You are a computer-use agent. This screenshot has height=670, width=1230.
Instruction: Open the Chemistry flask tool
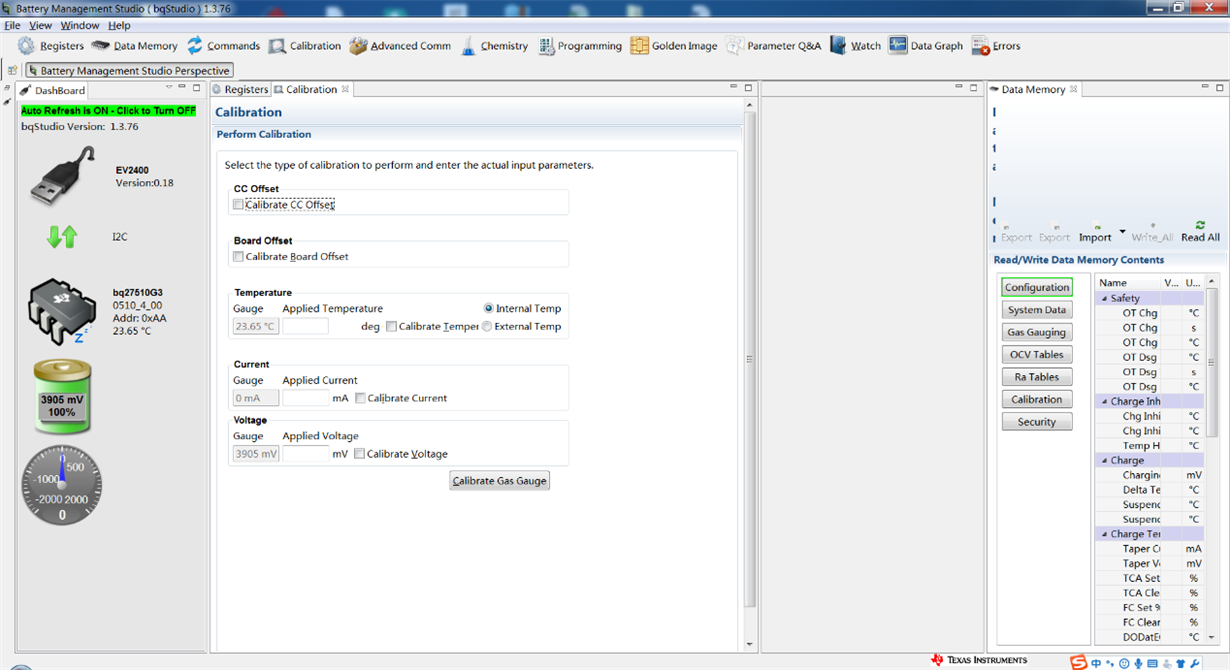[494, 46]
